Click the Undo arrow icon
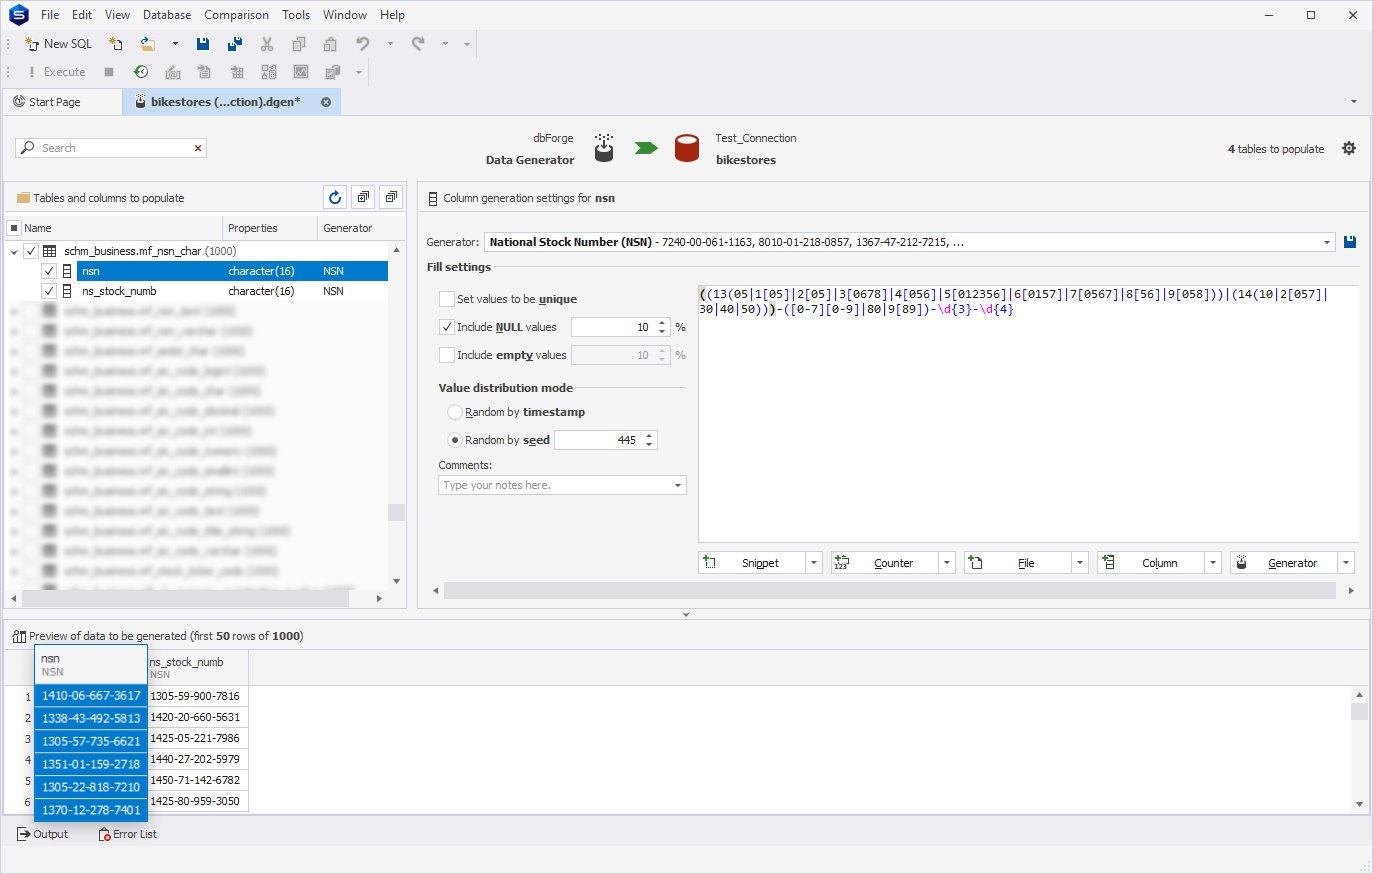 pyautogui.click(x=363, y=44)
